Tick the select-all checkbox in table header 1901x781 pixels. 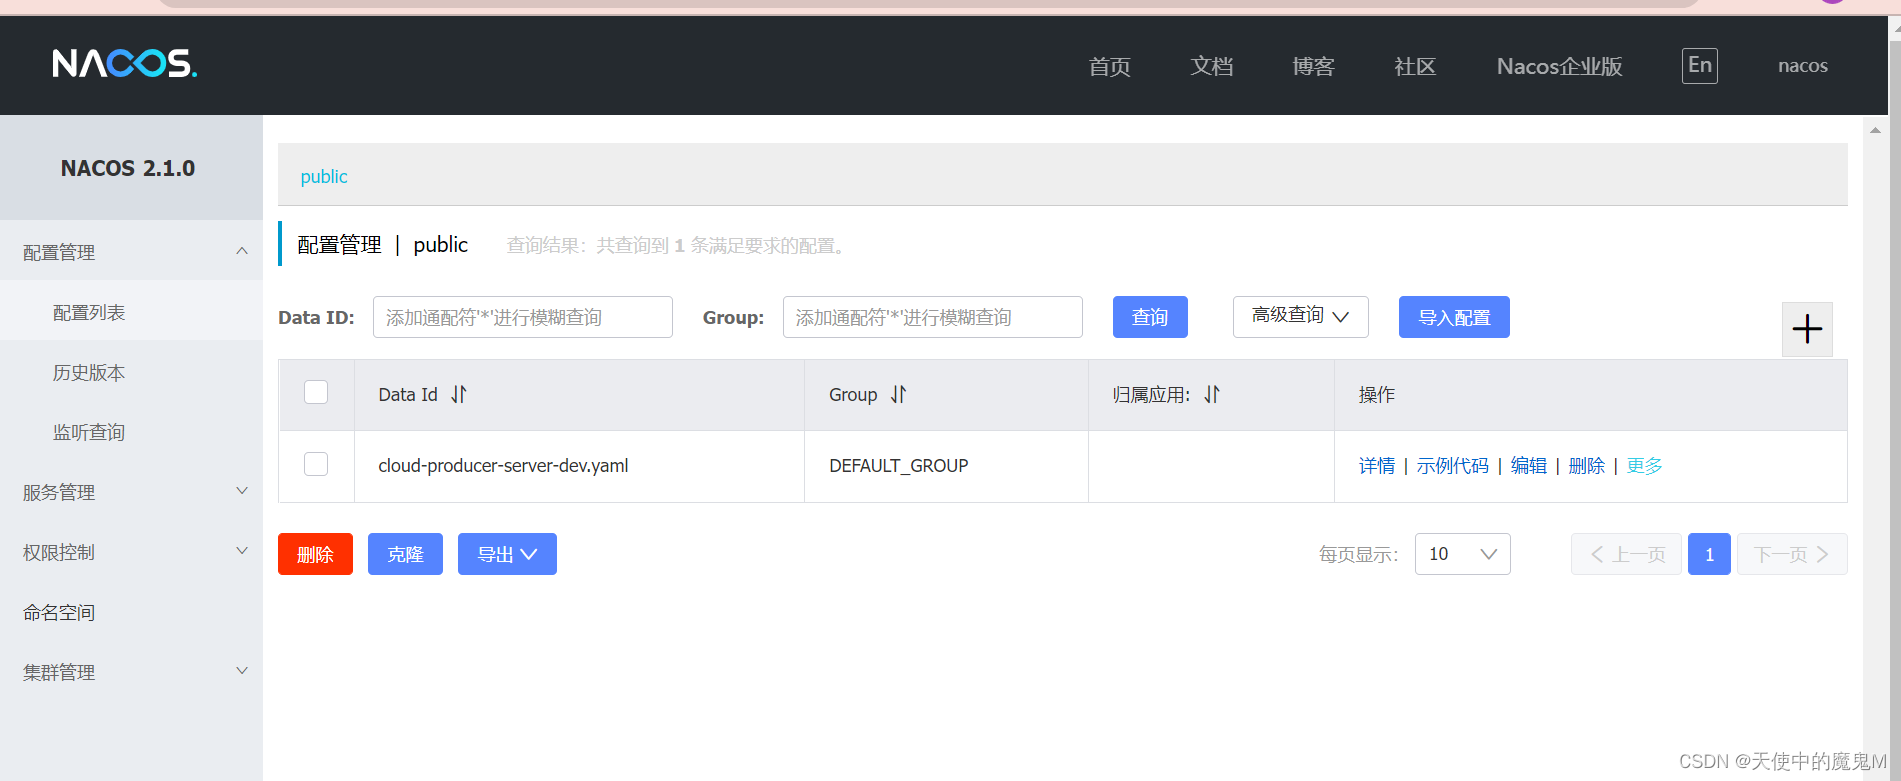pos(316,392)
